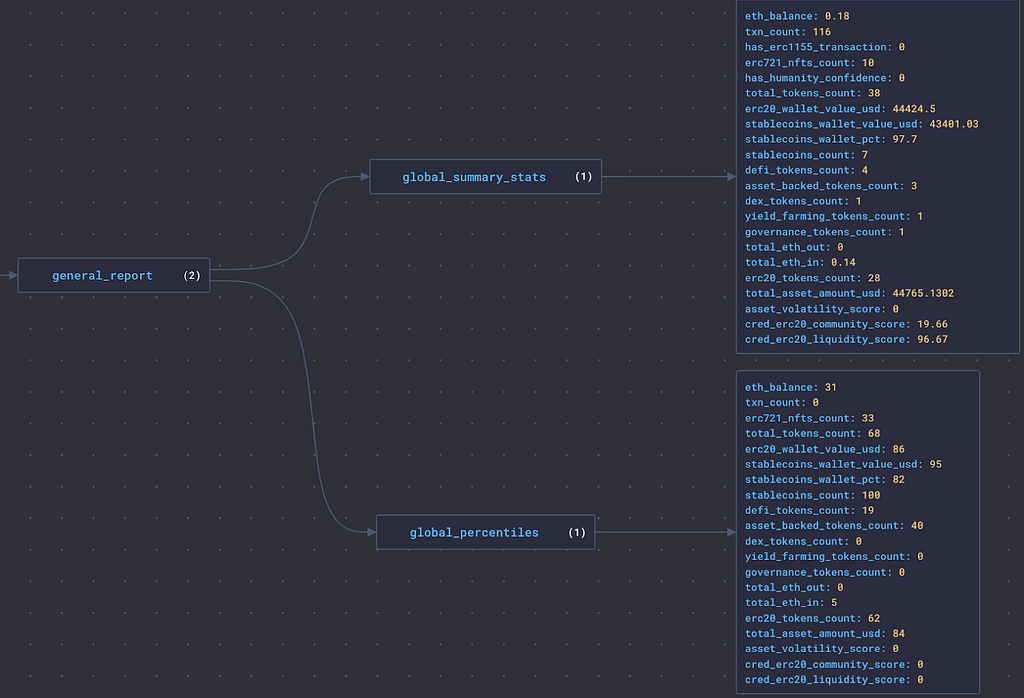
Task: Click 'defi_tokens_count: 19' entry
Action: tap(809, 511)
